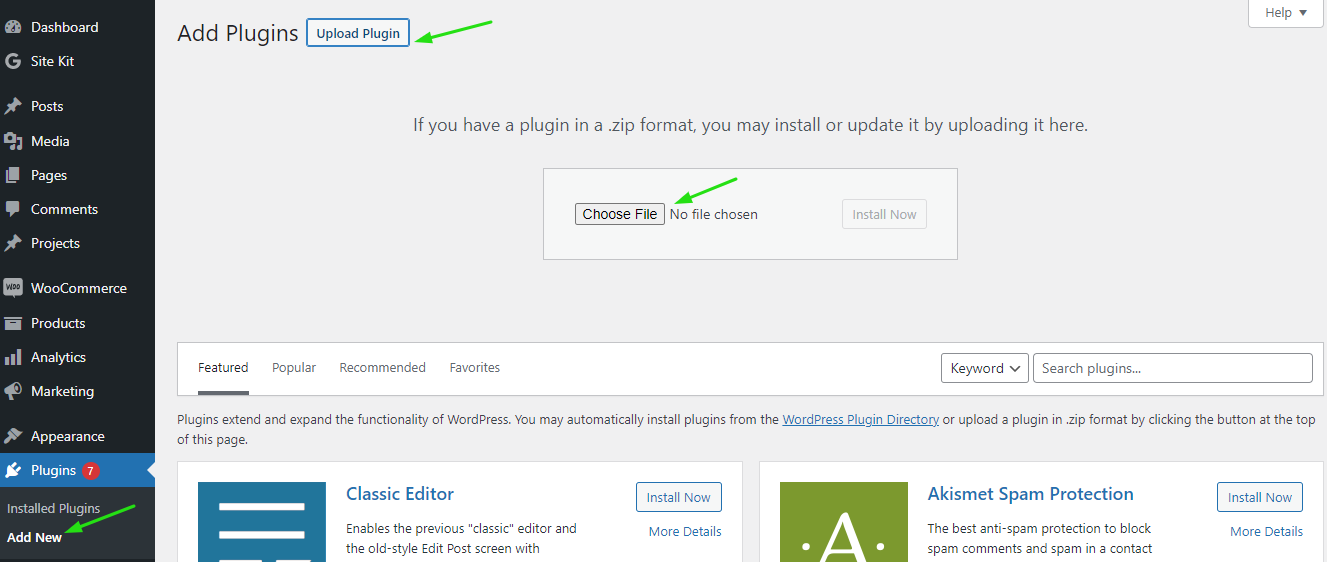This screenshot has width=1327, height=562.
Task: Go to Posts in sidebar
Action: [x=47, y=106]
